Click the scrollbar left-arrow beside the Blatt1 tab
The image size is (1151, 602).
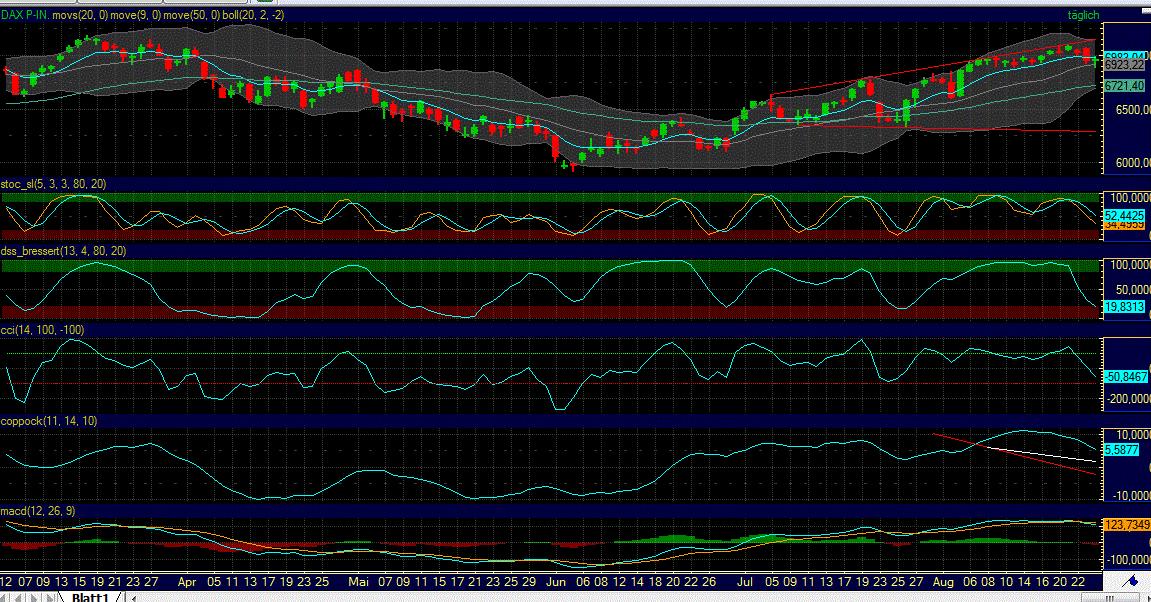(x=133, y=596)
